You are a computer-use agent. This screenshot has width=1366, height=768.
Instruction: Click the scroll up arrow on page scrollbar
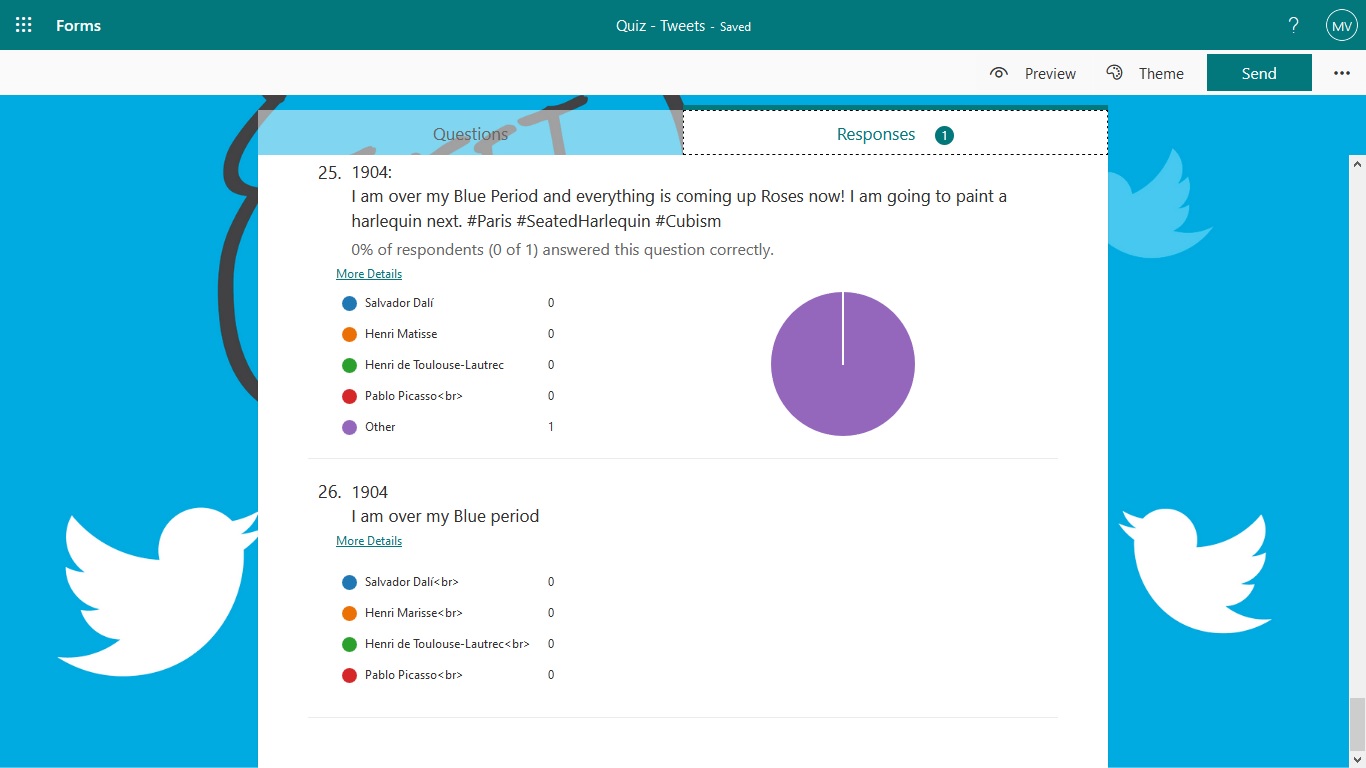(x=1357, y=163)
